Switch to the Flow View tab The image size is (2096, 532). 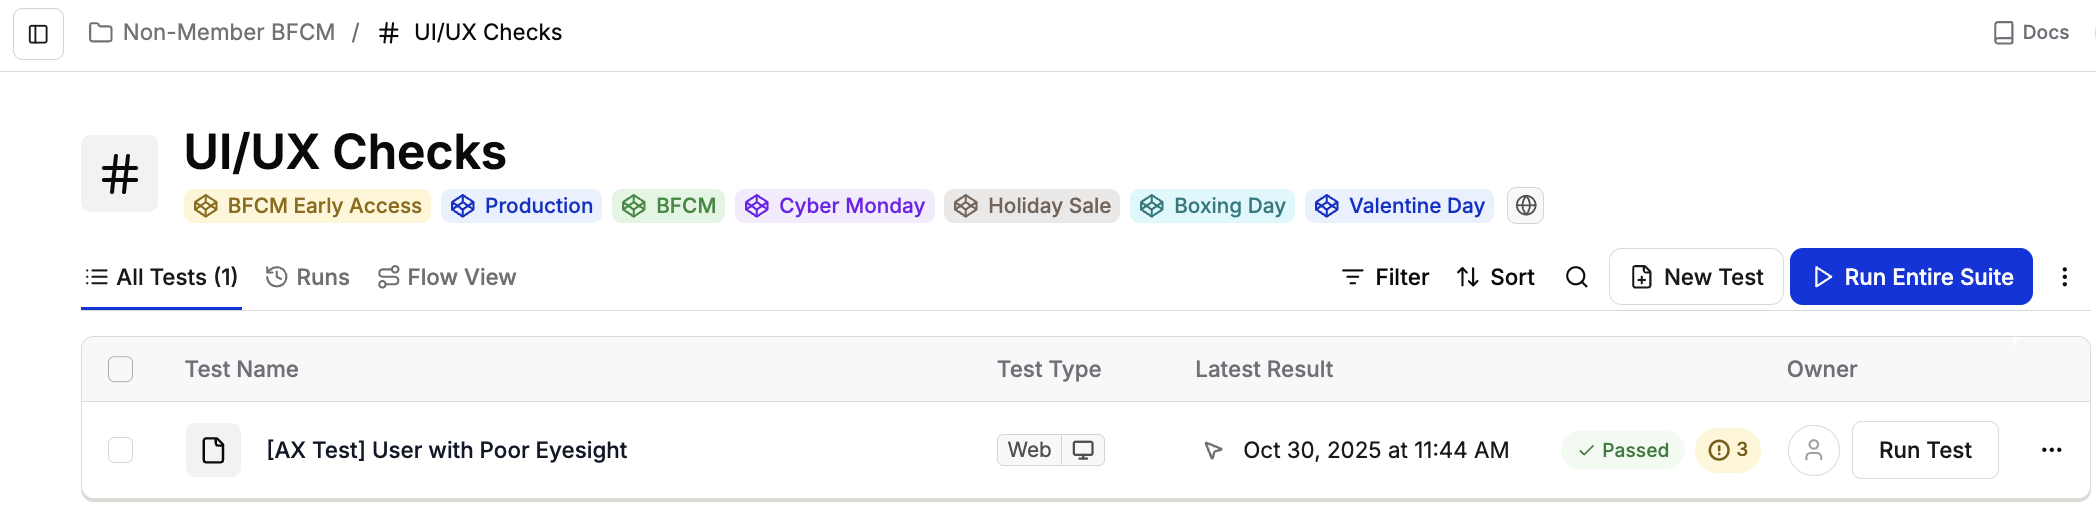point(447,277)
